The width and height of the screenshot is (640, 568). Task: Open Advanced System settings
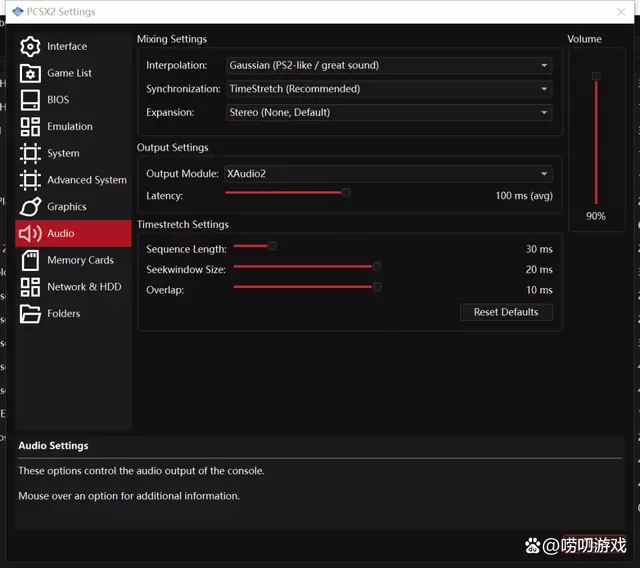pyautogui.click(x=73, y=180)
